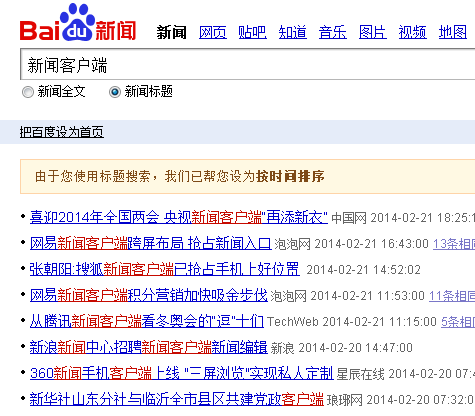The width and height of the screenshot is (475, 416).
Task: Open headline 从腾讯新闻客户端看冬奥会的"逗"士们
Action: tap(147, 321)
